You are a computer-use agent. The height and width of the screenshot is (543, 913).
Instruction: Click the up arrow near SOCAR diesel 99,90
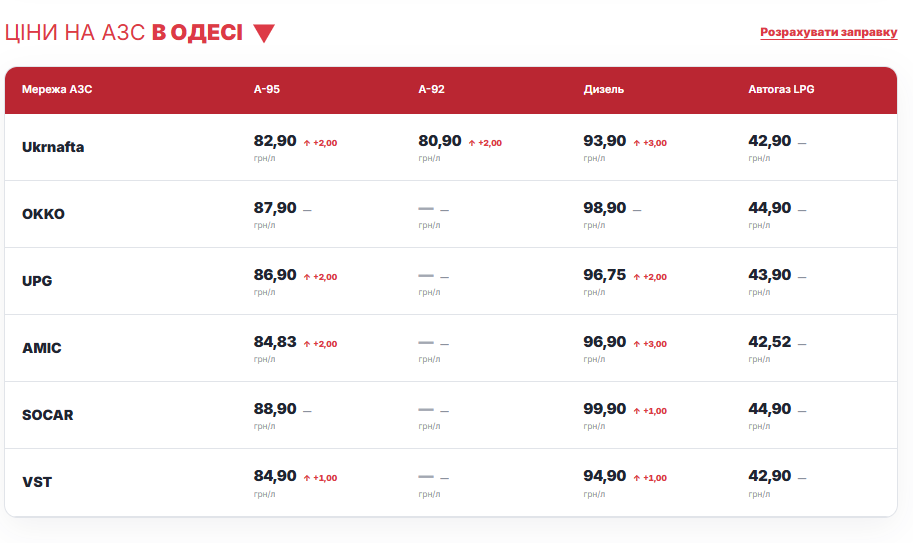point(636,411)
